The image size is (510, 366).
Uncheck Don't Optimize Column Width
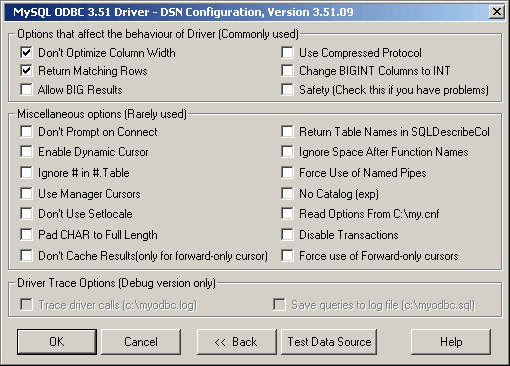tap(26, 52)
